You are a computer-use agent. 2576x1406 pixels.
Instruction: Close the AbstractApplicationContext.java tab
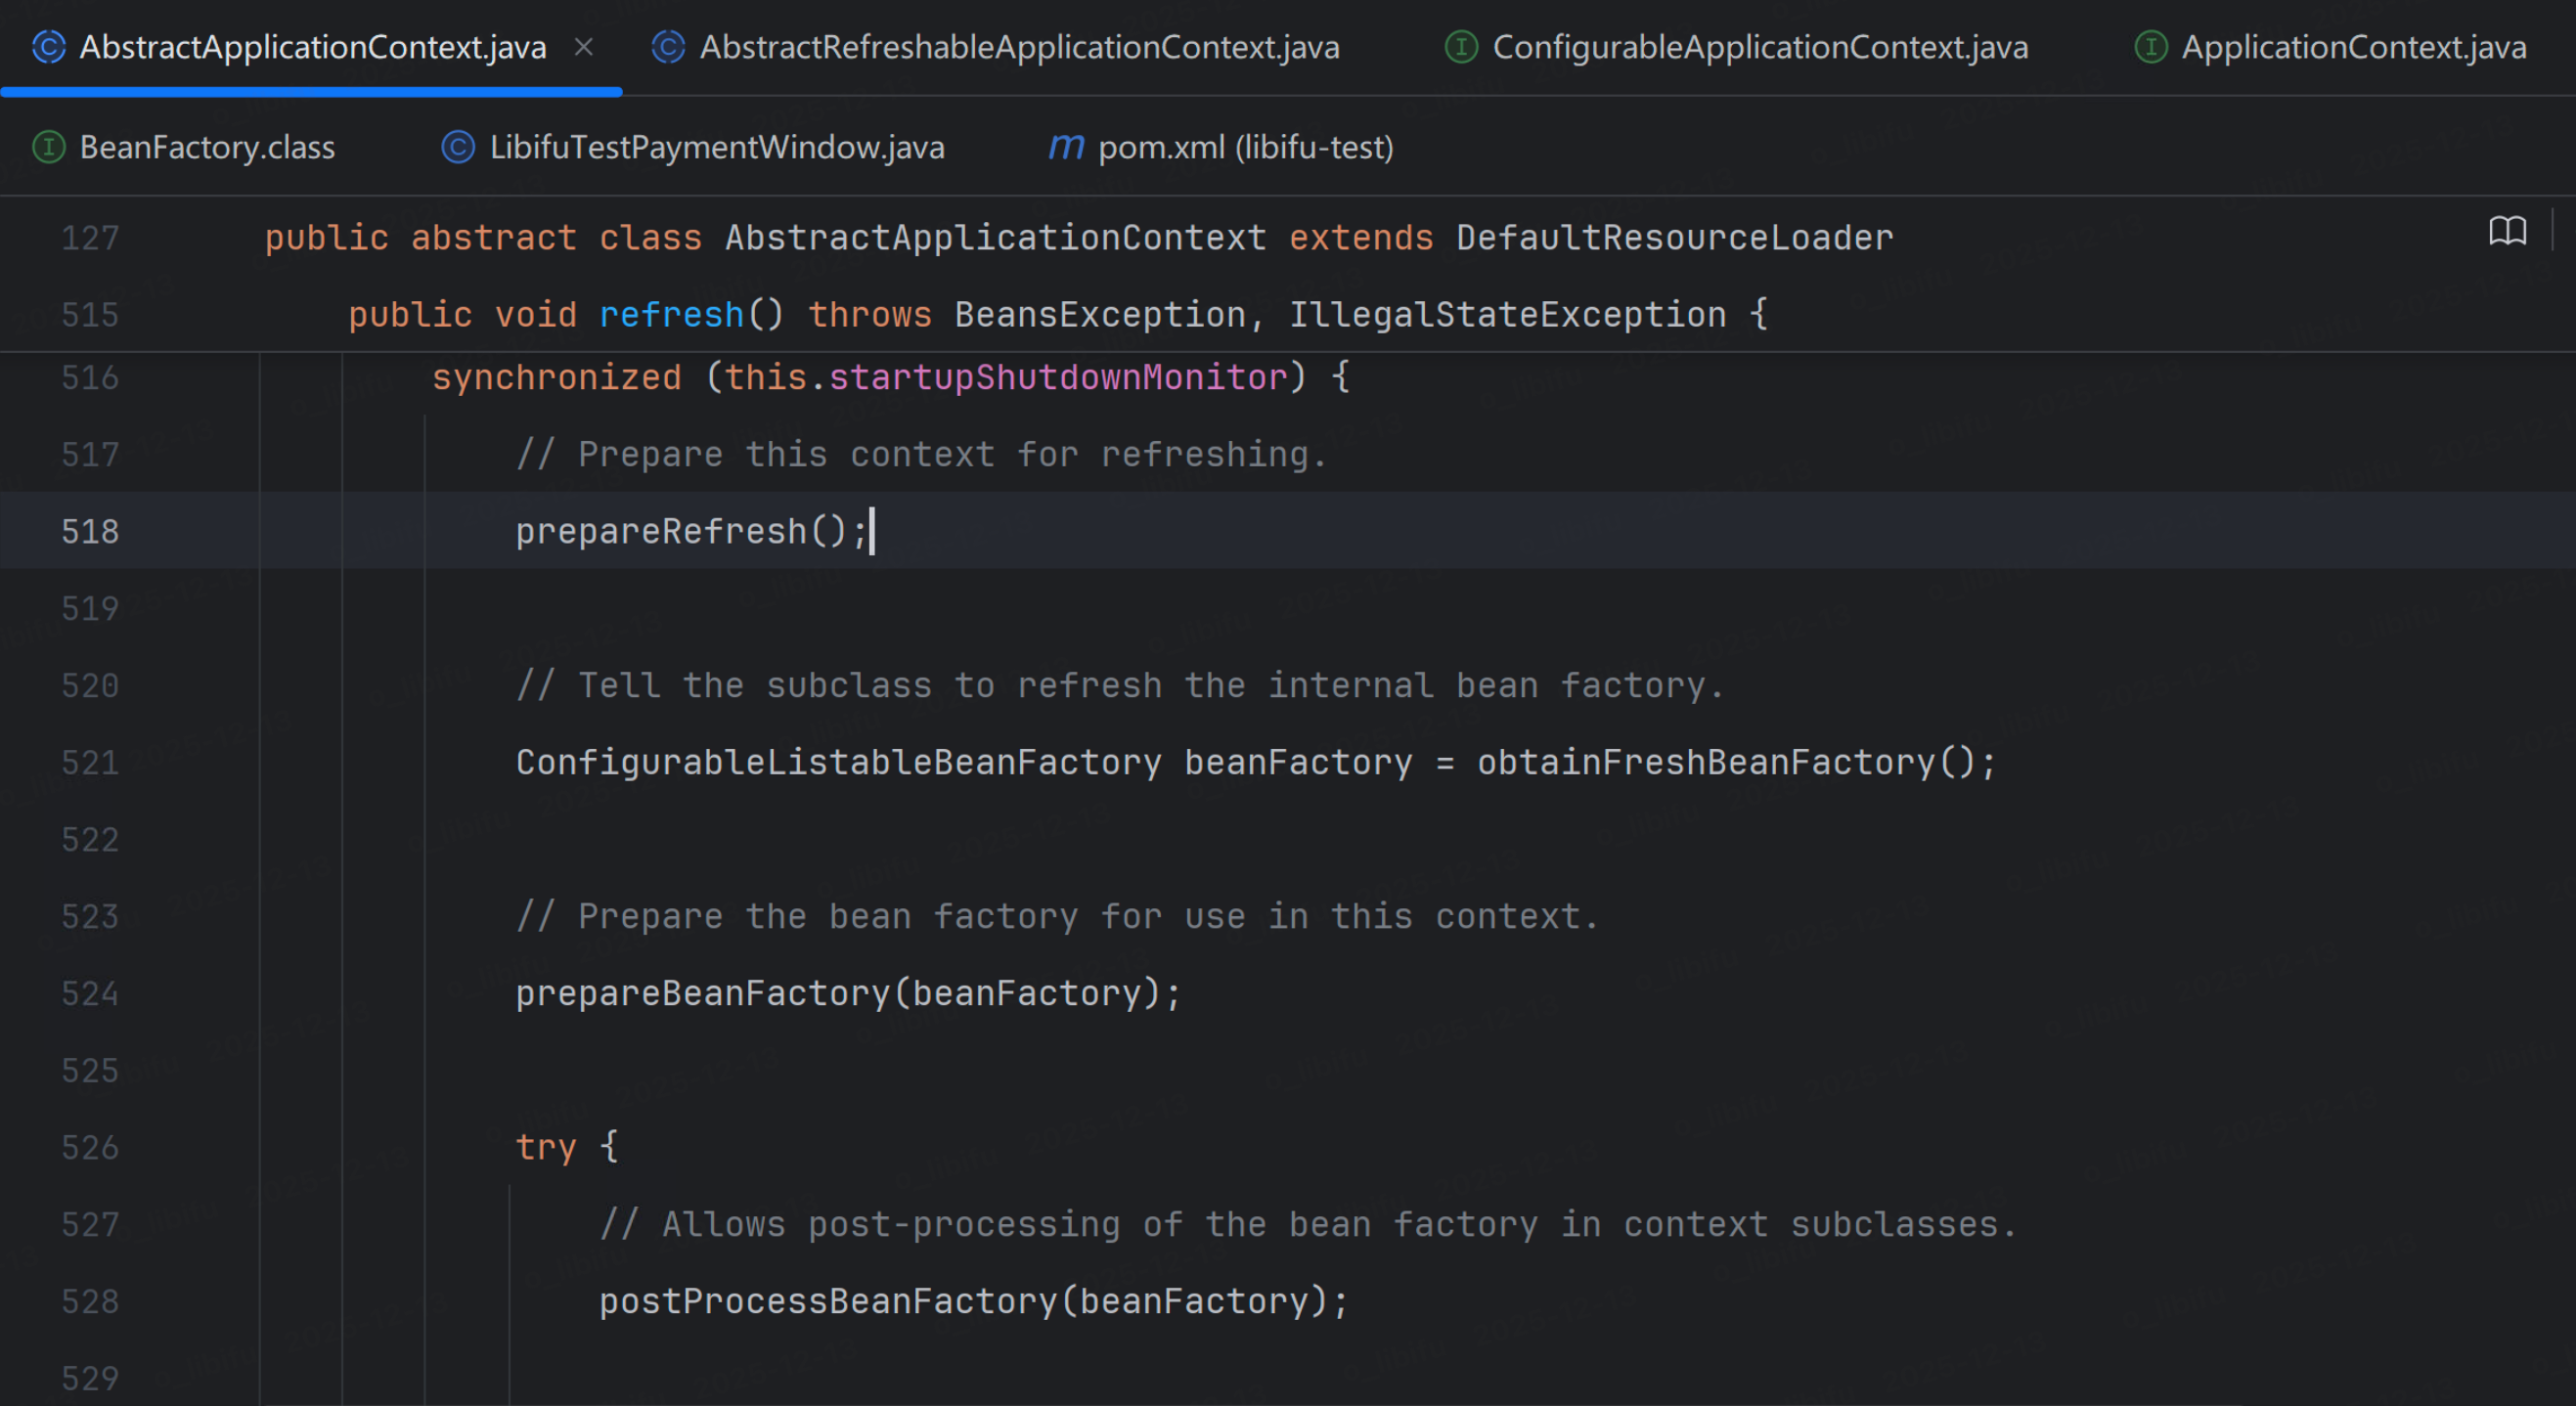tap(584, 47)
